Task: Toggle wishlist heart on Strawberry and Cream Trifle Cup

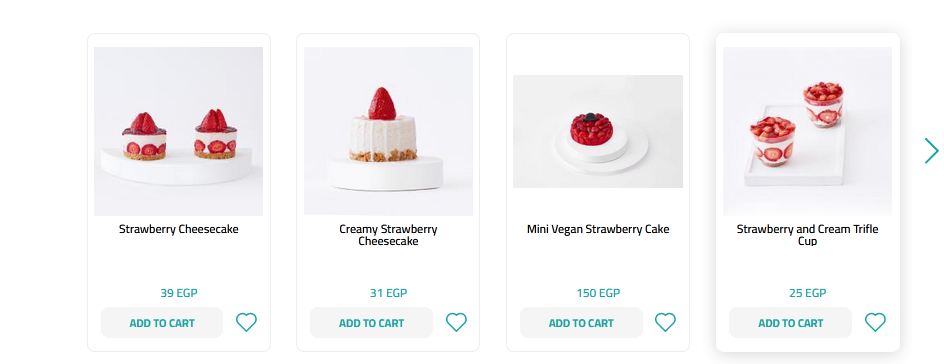Action: [x=875, y=322]
